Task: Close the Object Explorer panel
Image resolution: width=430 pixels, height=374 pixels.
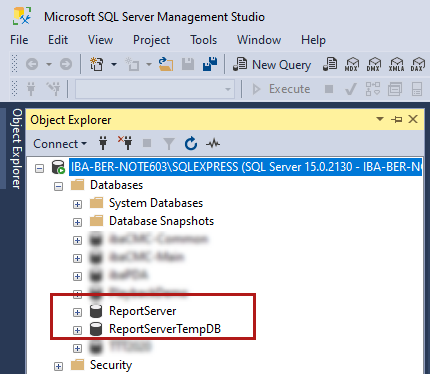Action: click(x=413, y=119)
